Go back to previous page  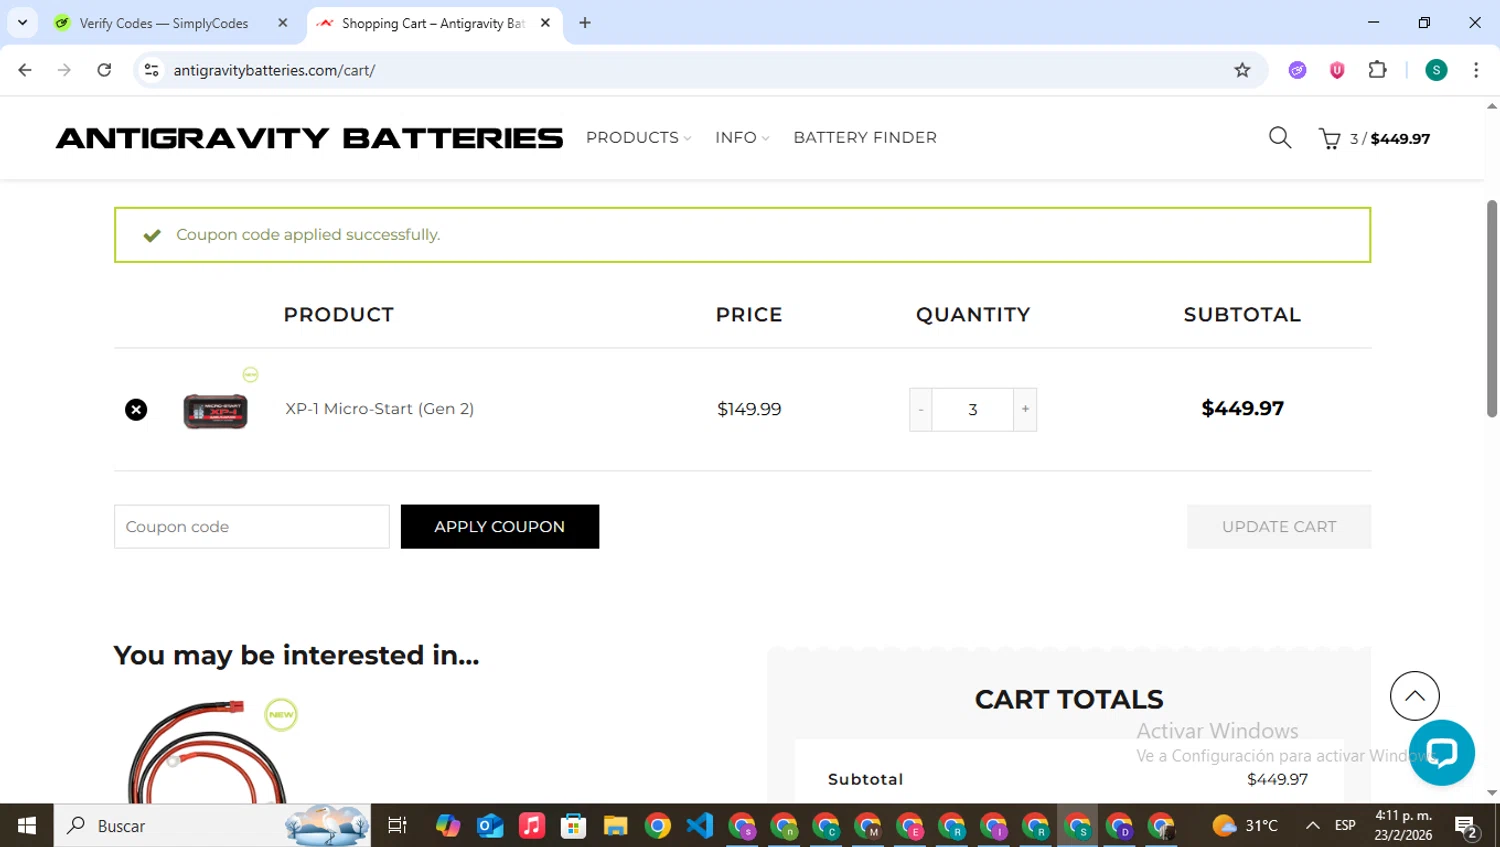(x=25, y=70)
